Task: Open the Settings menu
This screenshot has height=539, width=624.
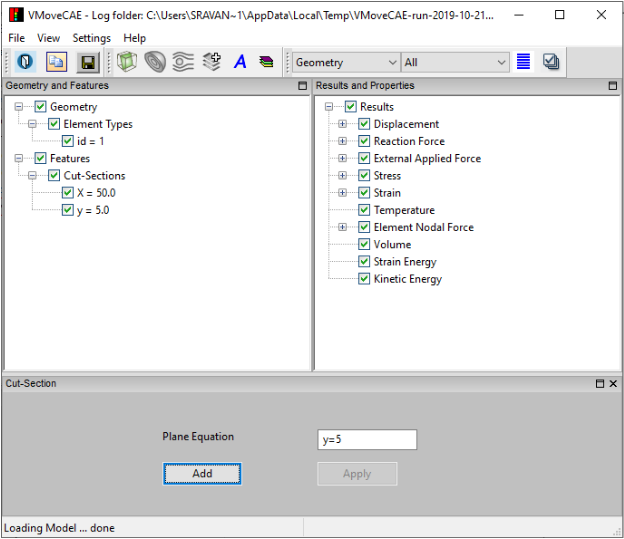Action: pyautogui.click(x=92, y=38)
